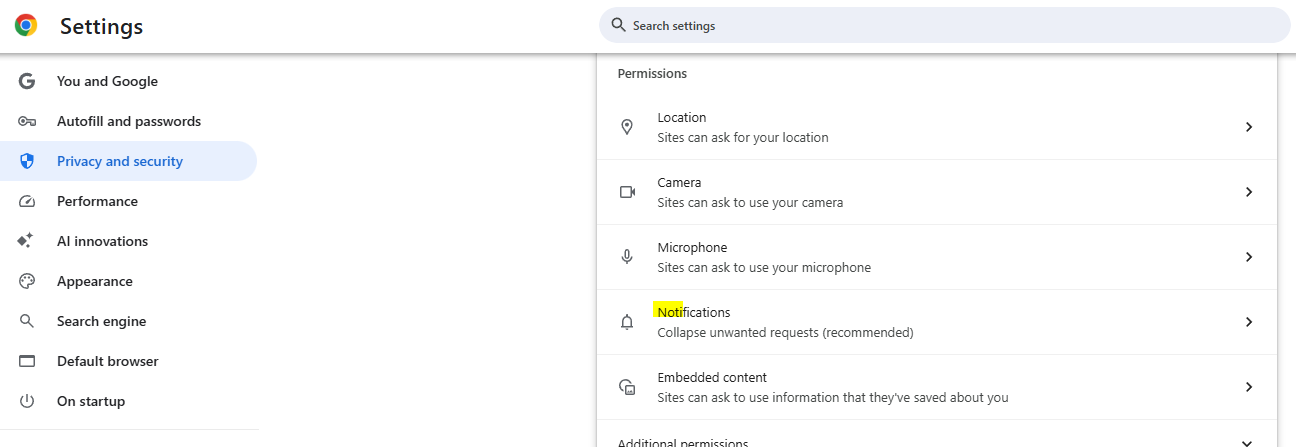Open the Location row label
The width and height of the screenshot is (1296, 447).
[682, 117]
